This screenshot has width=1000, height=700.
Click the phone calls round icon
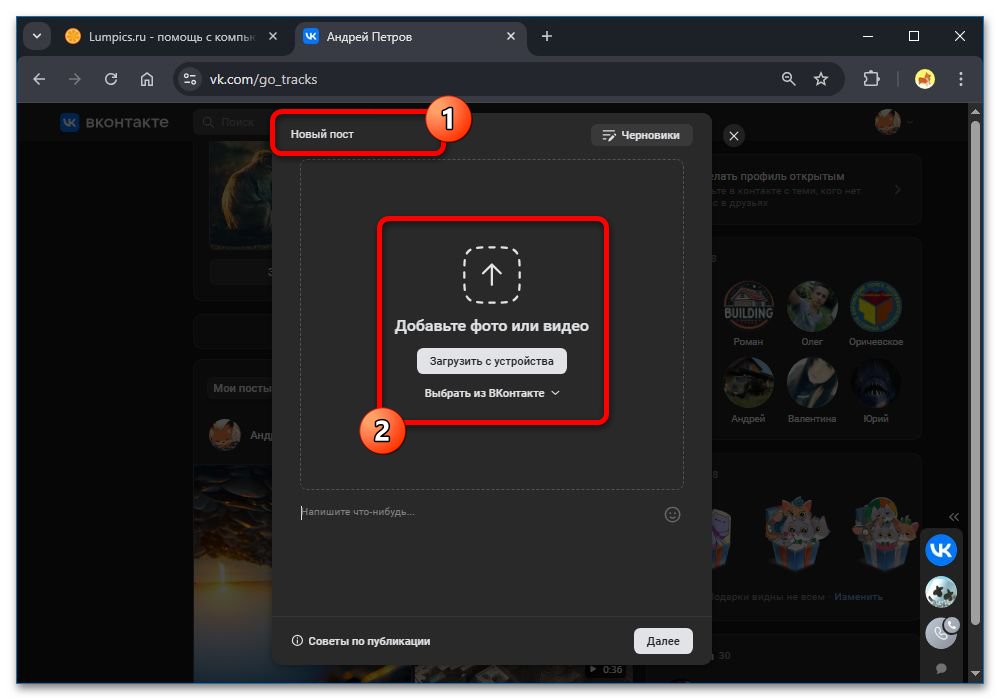[x=941, y=633]
